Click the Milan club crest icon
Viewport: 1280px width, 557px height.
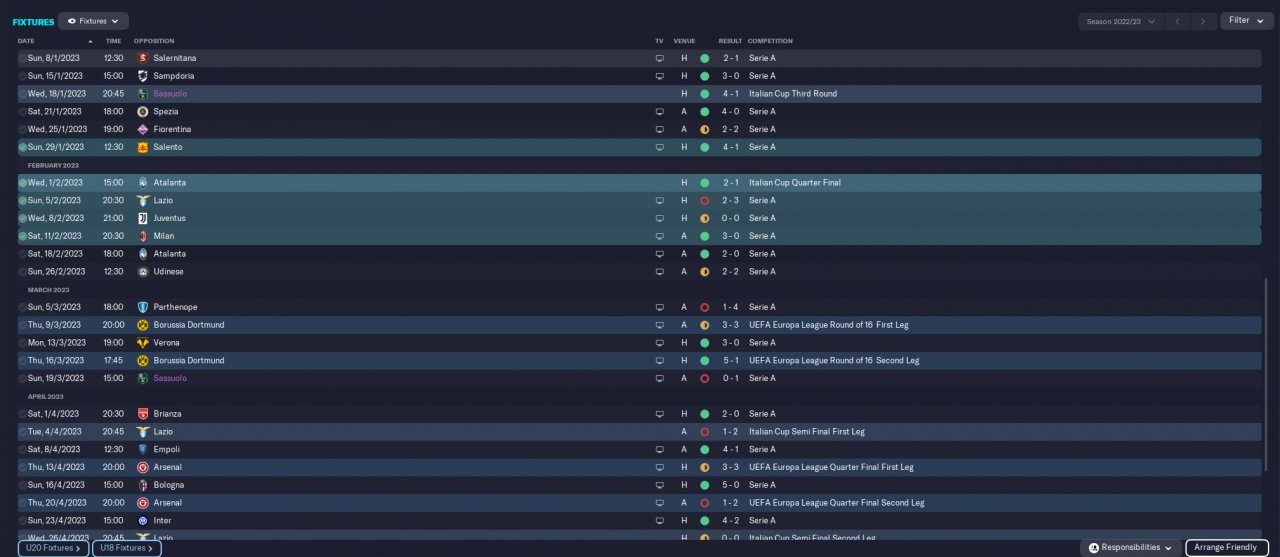[142, 236]
